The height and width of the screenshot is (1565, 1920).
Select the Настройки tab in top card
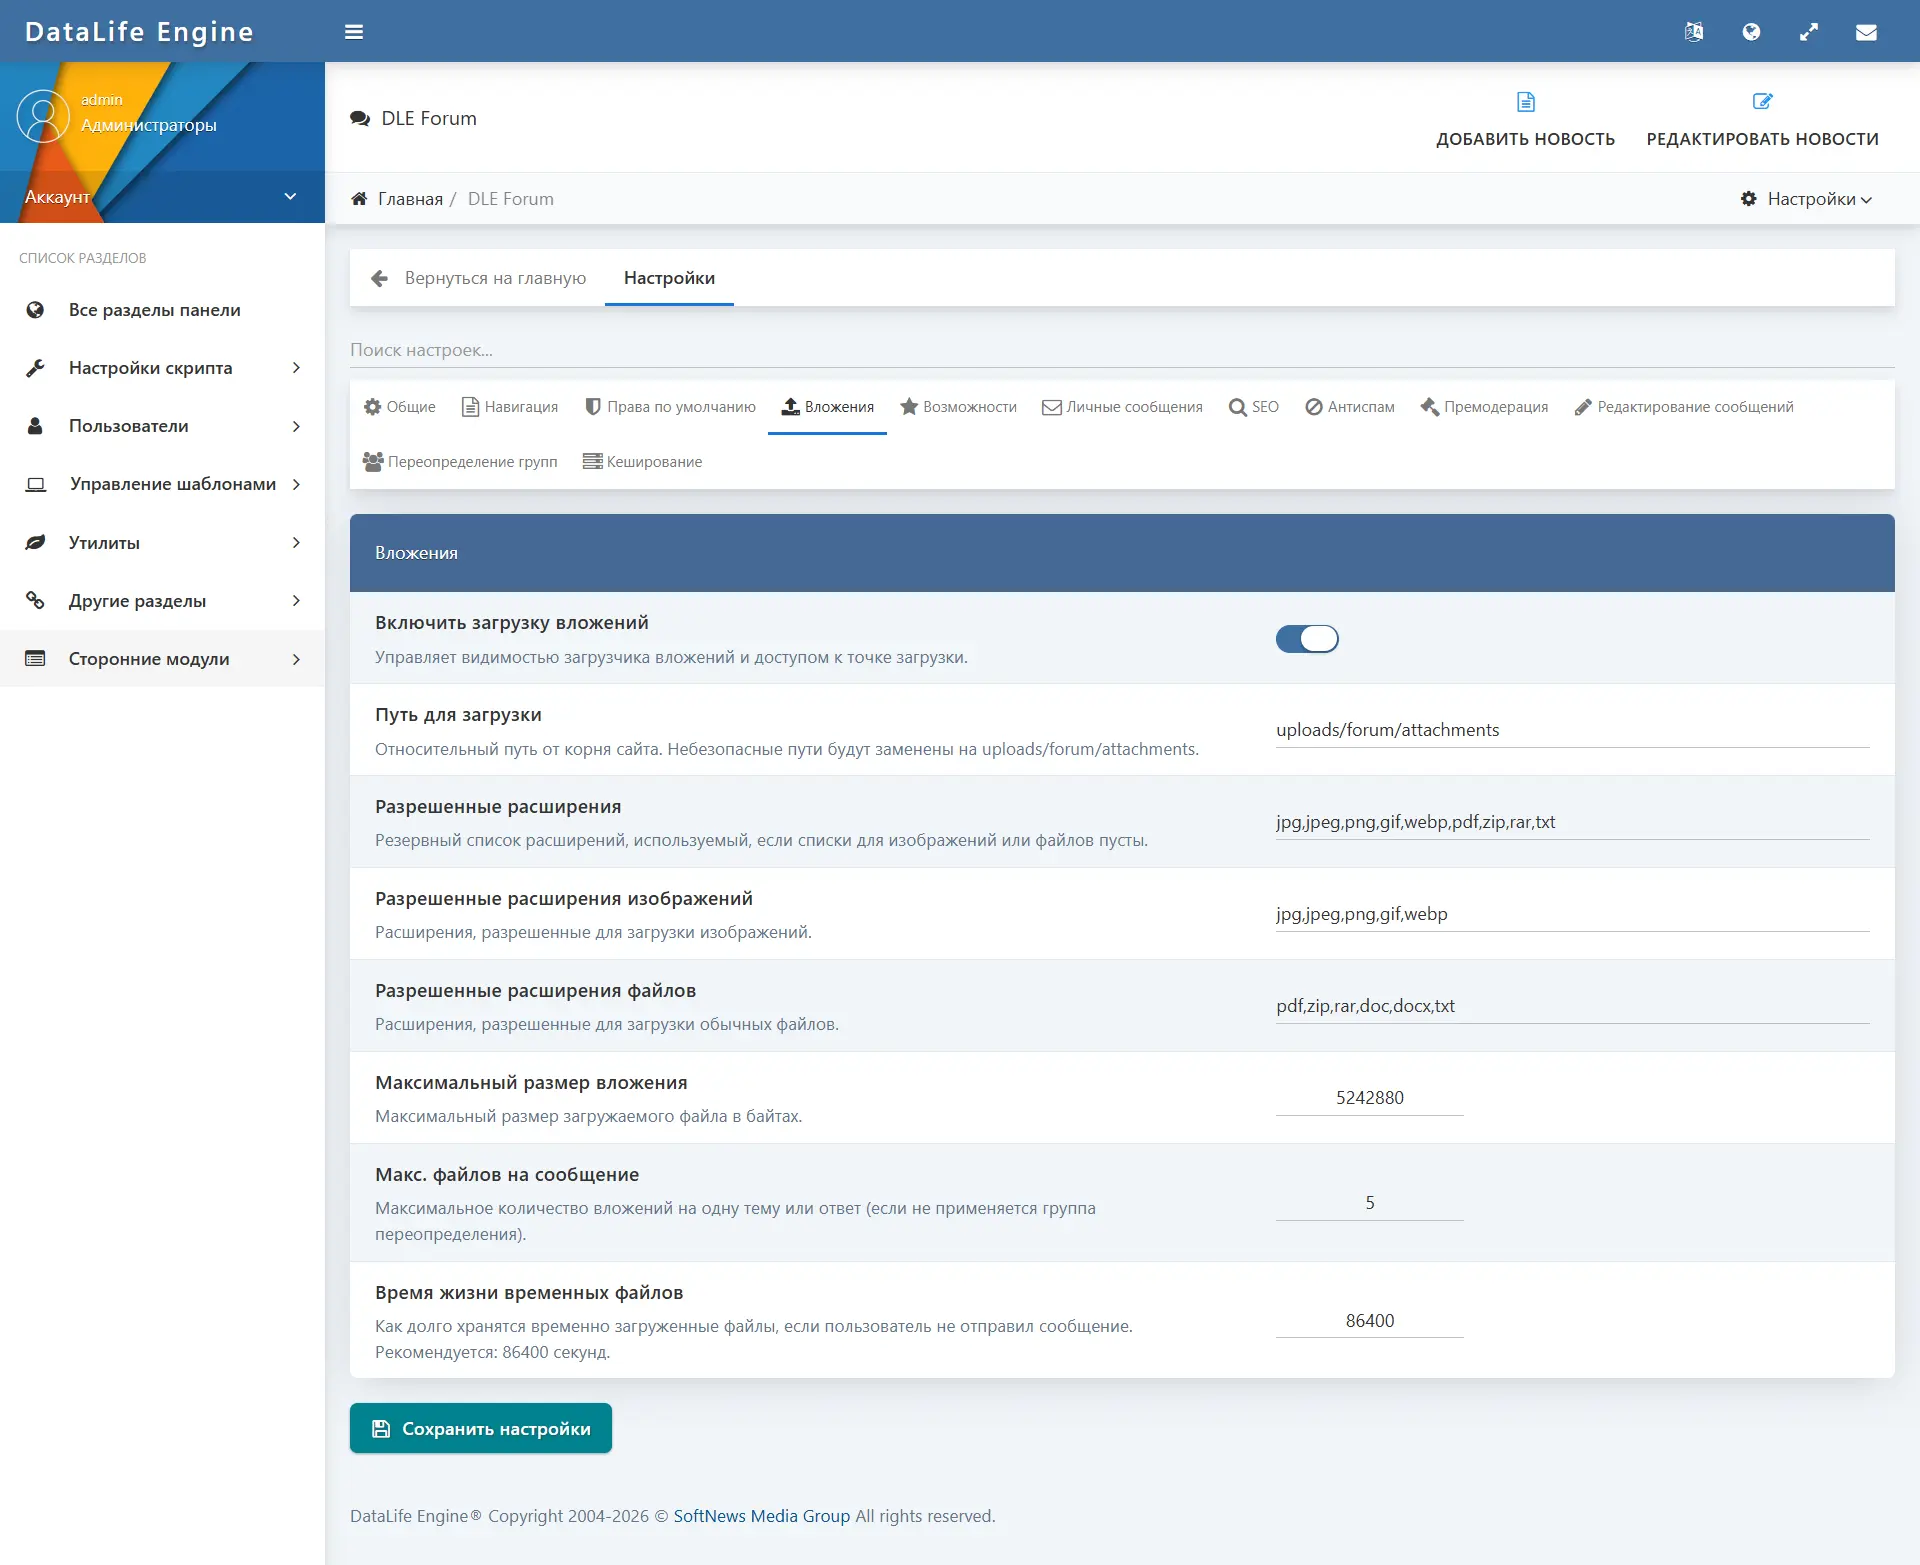(x=669, y=278)
